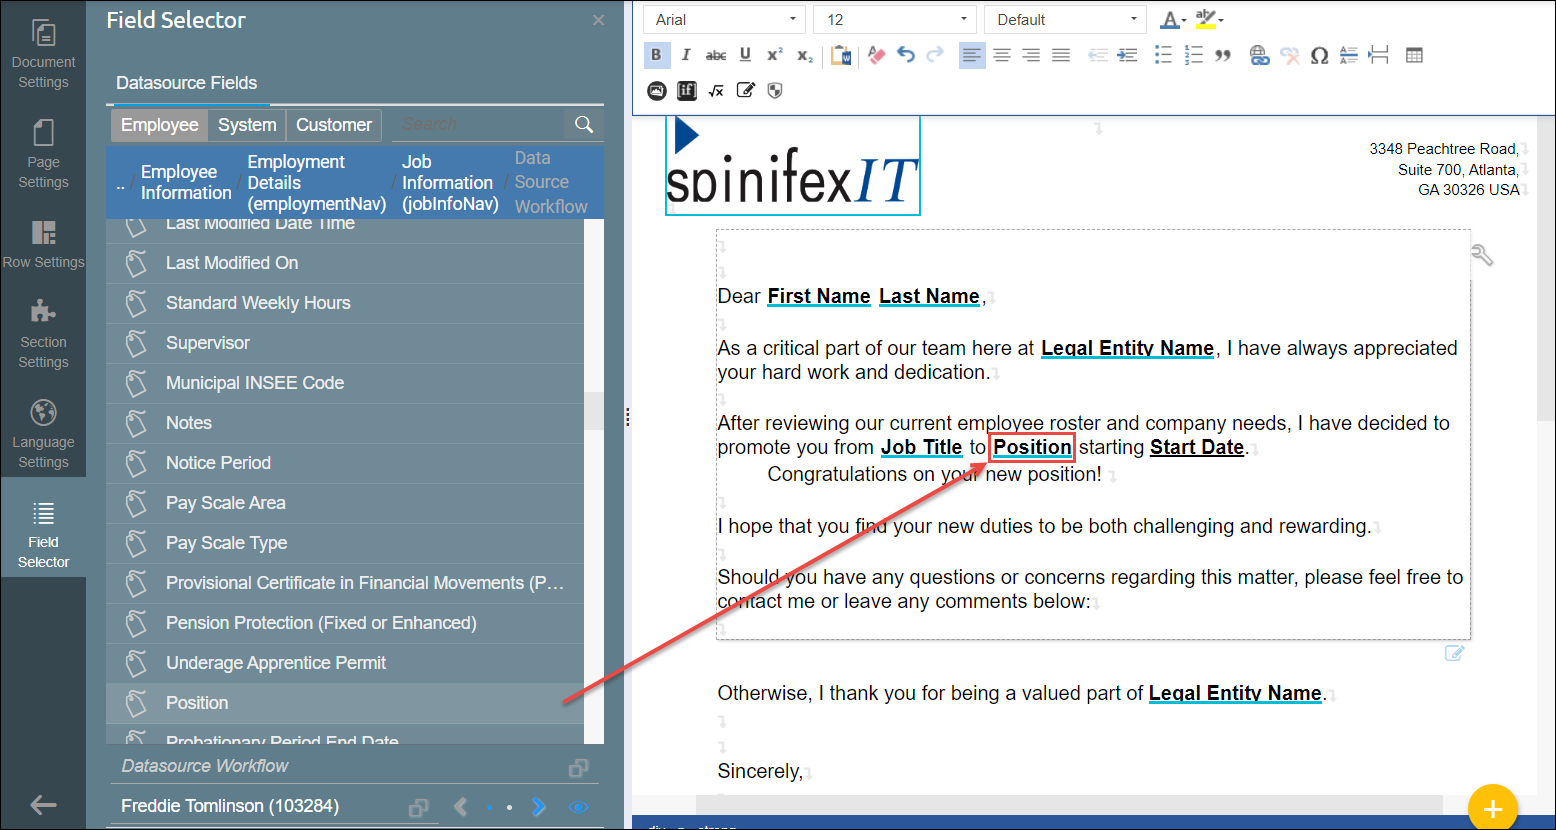Open the font size dropdown showing 12
The image size is (1556, 830).
point(894,20)
